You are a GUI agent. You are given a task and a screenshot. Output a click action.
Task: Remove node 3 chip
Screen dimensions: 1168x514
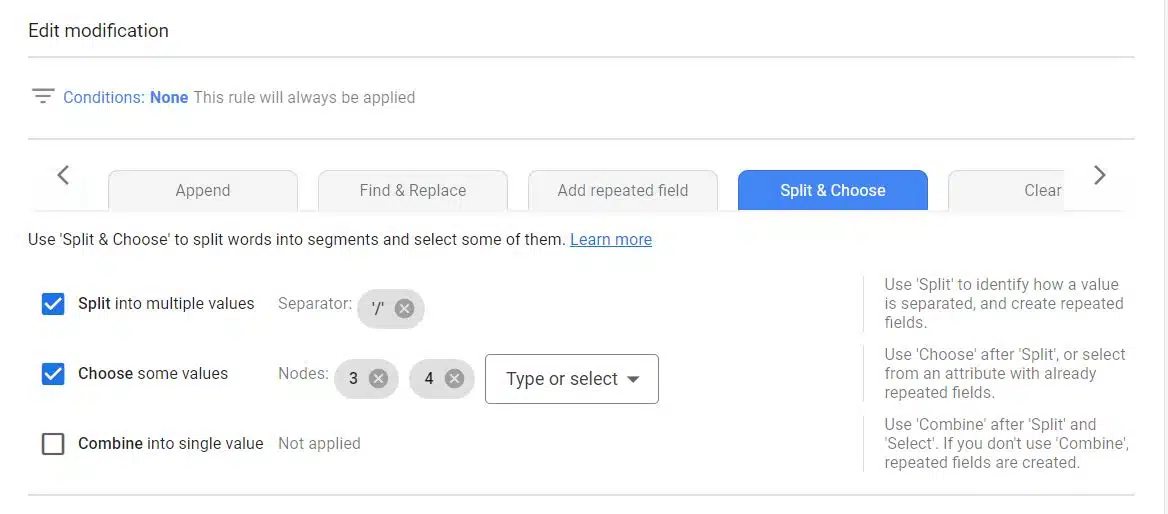point(378,378)
